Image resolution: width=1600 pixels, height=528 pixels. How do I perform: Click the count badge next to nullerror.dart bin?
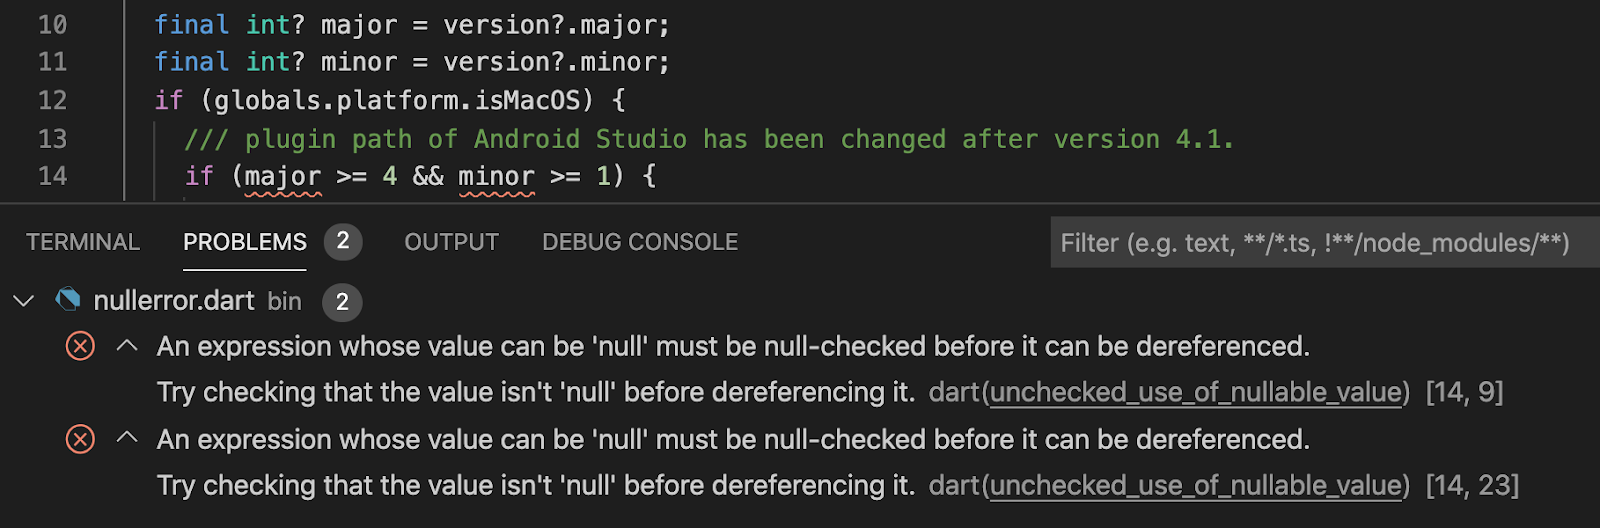(342, 302)
